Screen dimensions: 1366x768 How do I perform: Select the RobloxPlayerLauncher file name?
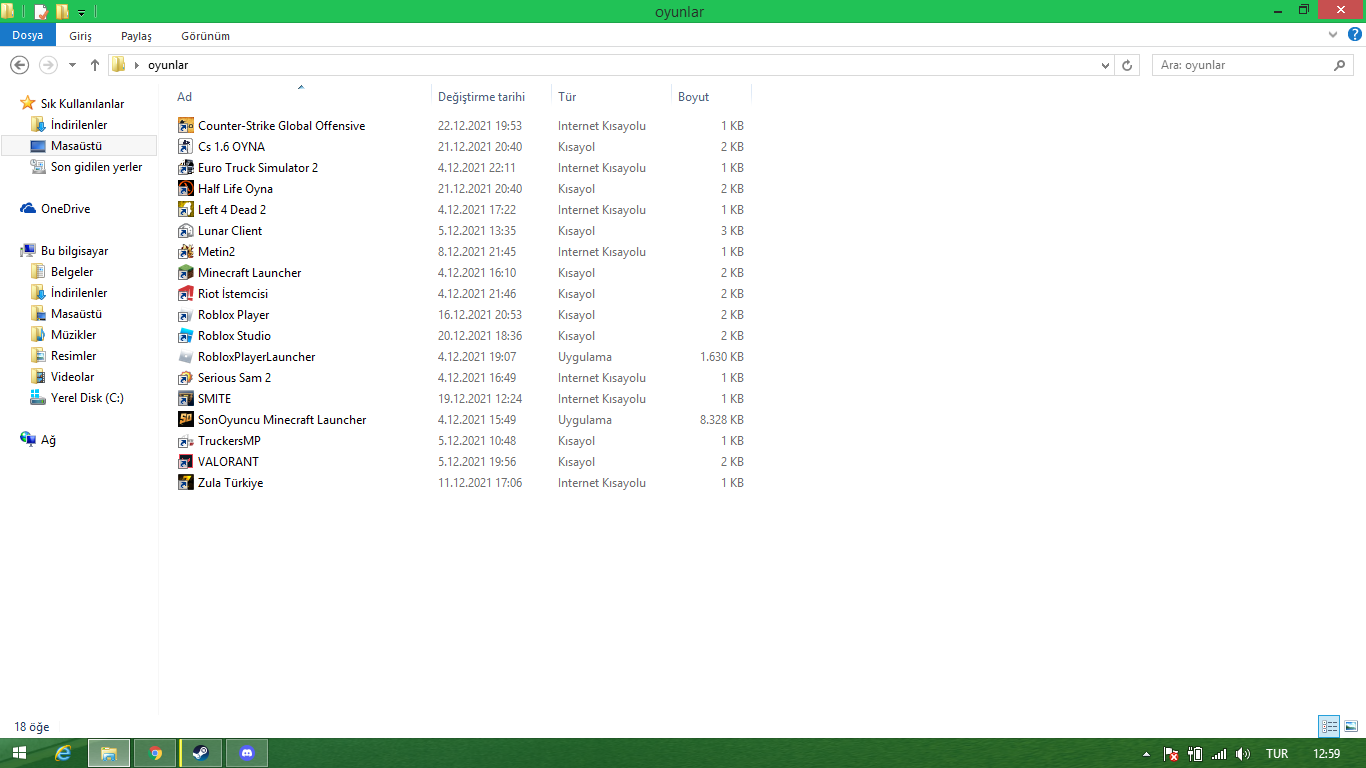point(257,357)
